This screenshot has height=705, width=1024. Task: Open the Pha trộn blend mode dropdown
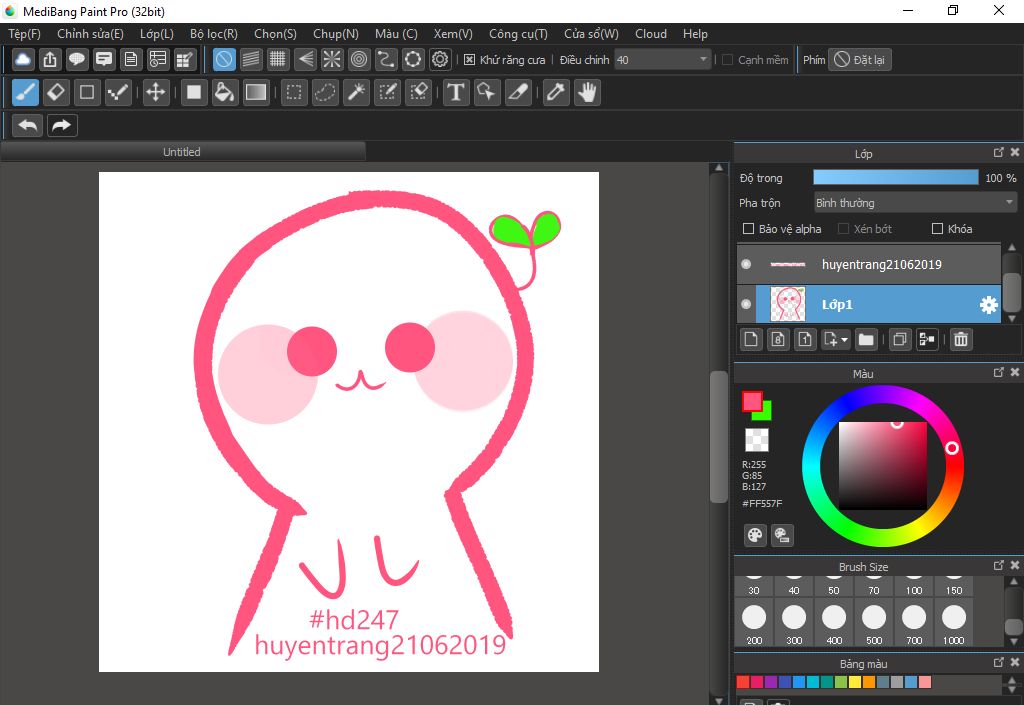pos(914,203)
